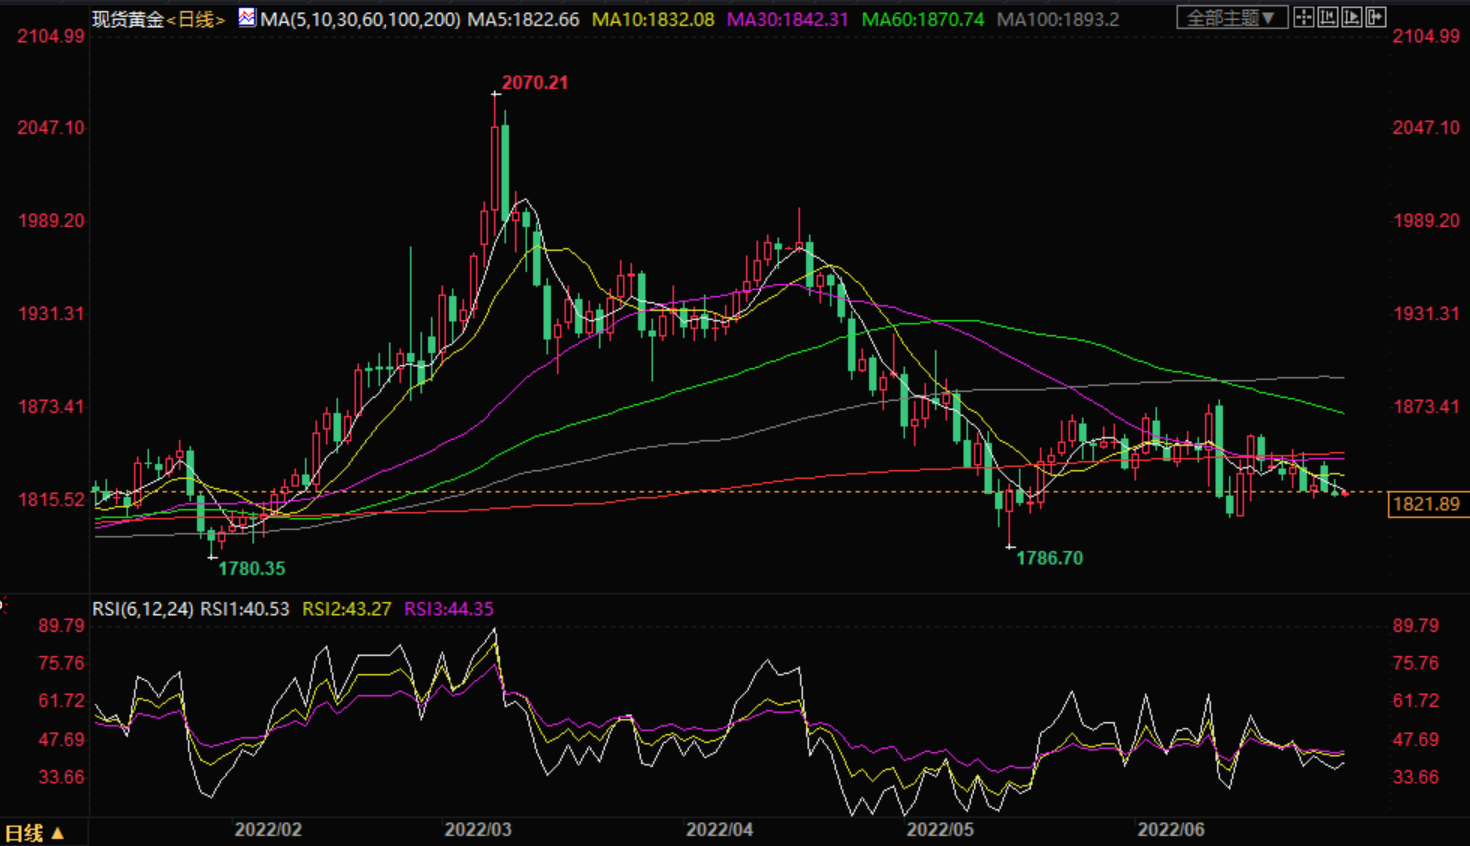This screenshot has height=846, width=1470.
Task: Click the right axis price label 1873.41
Action: 1427,407
